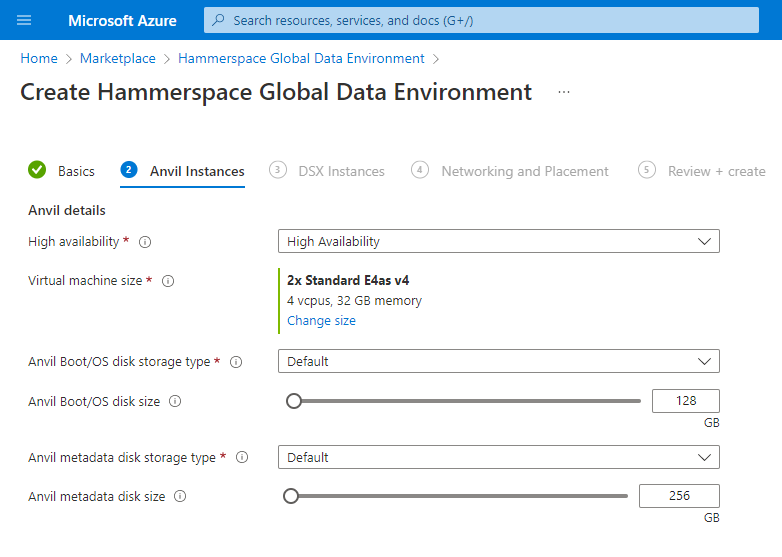Show info for Anvil metadata disk size
Image resolution: width=782 pixels, height=557 pixels.
180,496
